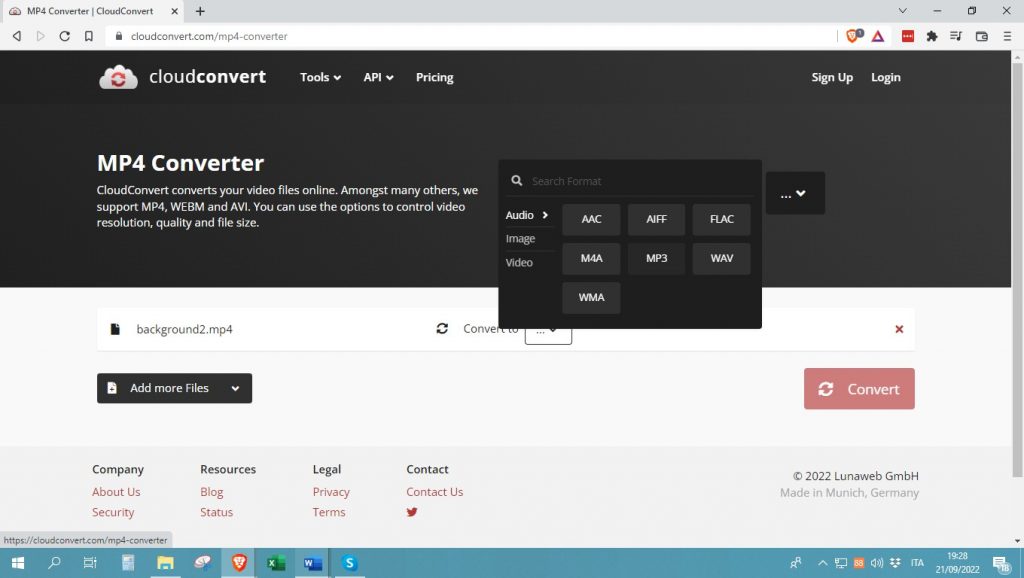Open the Add more Files dropdown arrow
Image resolution: width=1024 pixels, height=578 pixels.
235,388
